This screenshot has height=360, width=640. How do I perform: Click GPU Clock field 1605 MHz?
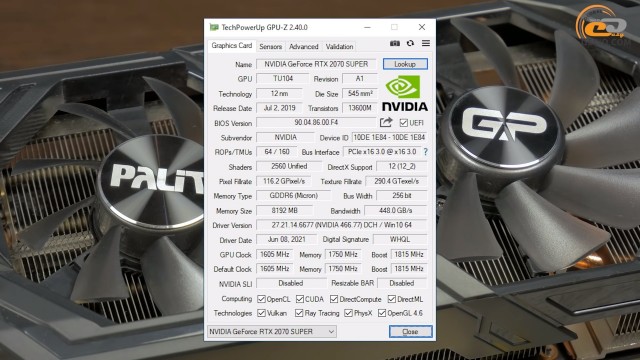[275, 254]
